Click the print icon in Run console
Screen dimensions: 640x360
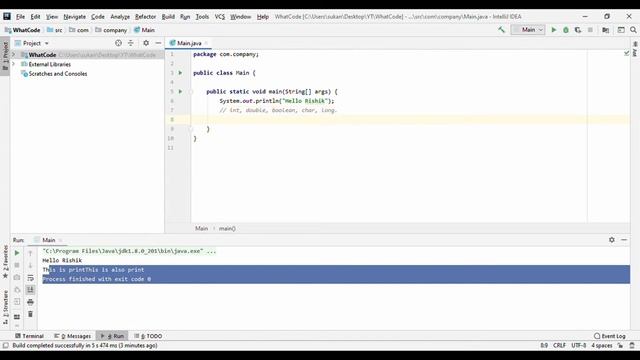point(30,302)
